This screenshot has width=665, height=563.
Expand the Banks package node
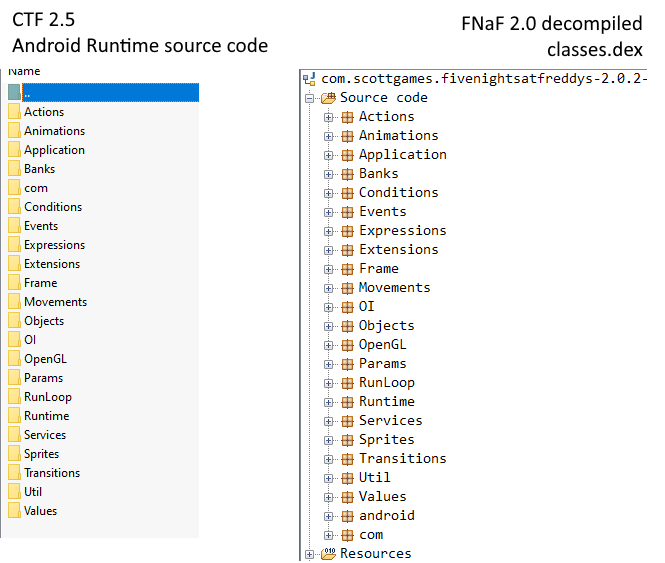(x=328, y=174)
